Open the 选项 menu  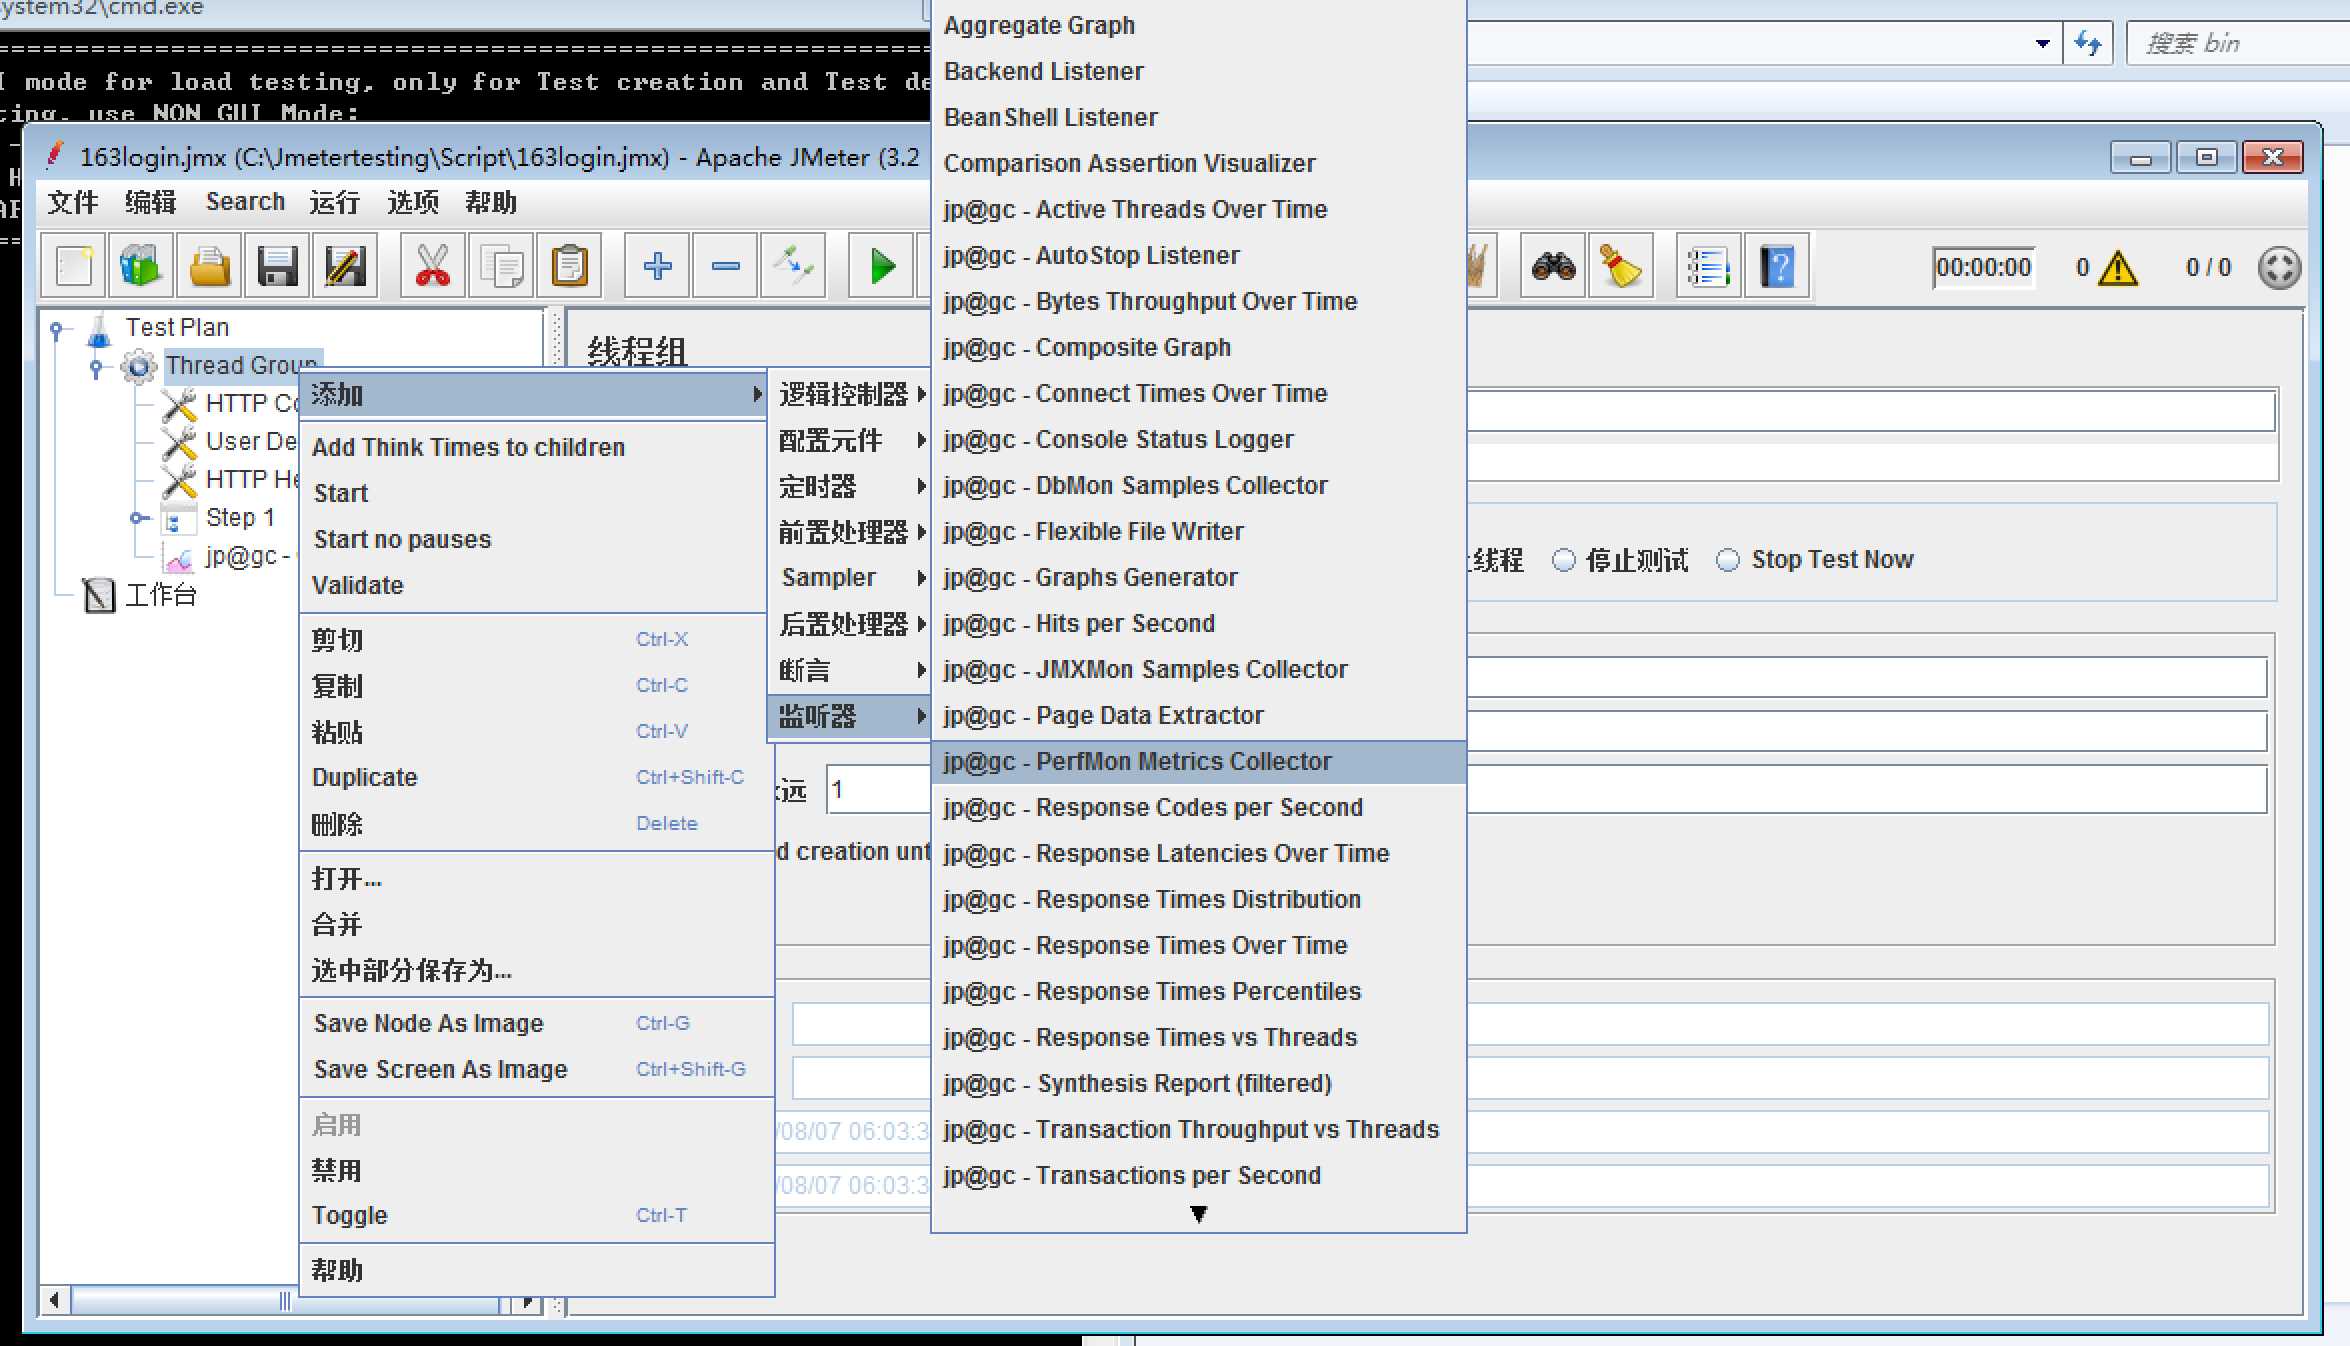413,203
